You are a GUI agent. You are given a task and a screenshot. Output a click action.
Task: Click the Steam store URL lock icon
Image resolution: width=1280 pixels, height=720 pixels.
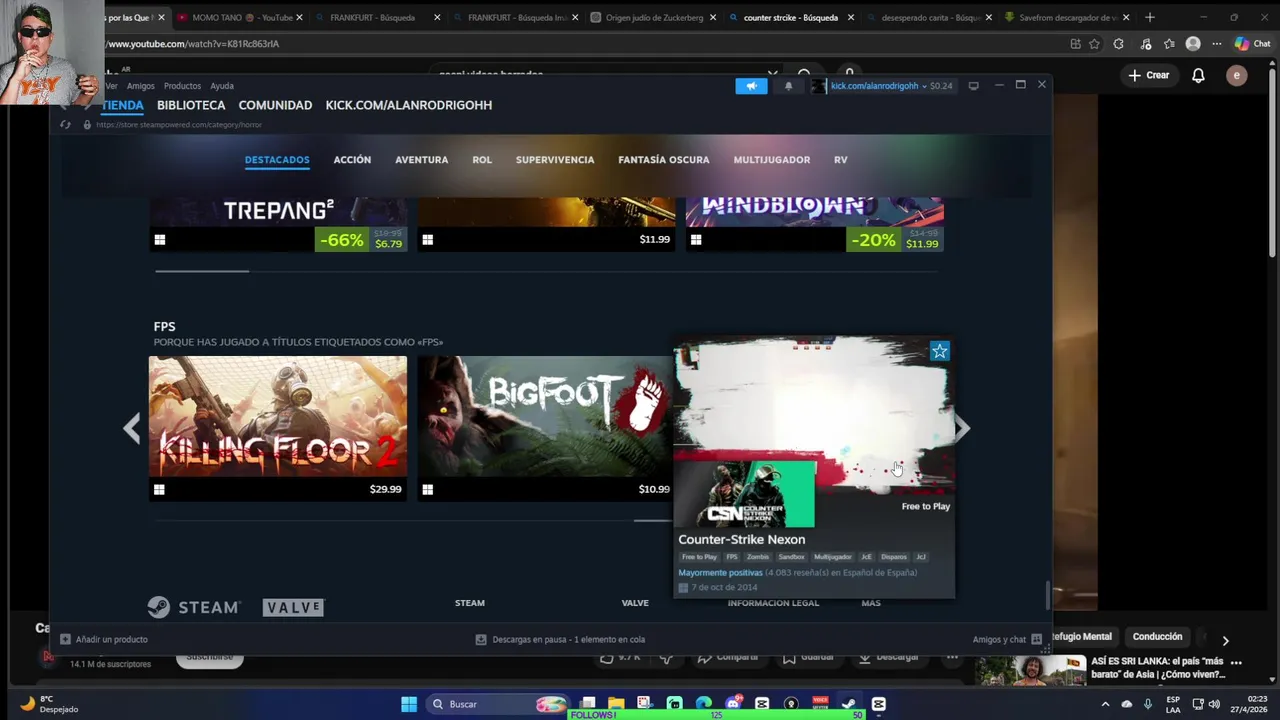pos(87,125)
